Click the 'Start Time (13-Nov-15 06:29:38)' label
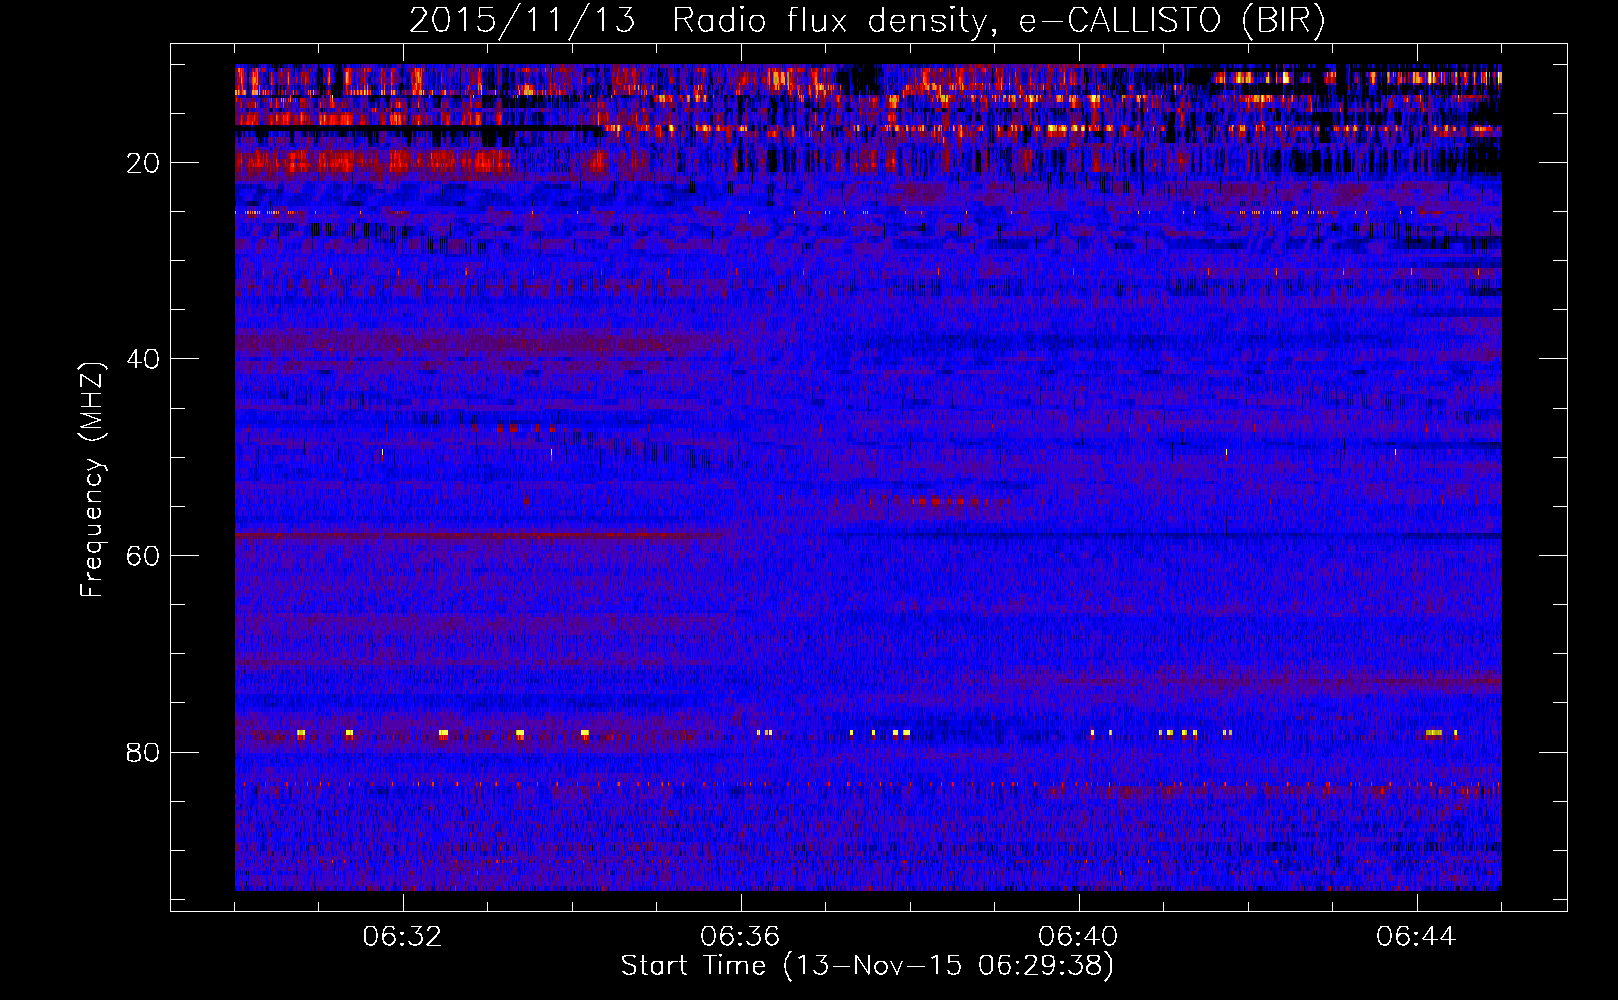The width and height of the screenshot is (1618, 1000). (x=867, y=966)
